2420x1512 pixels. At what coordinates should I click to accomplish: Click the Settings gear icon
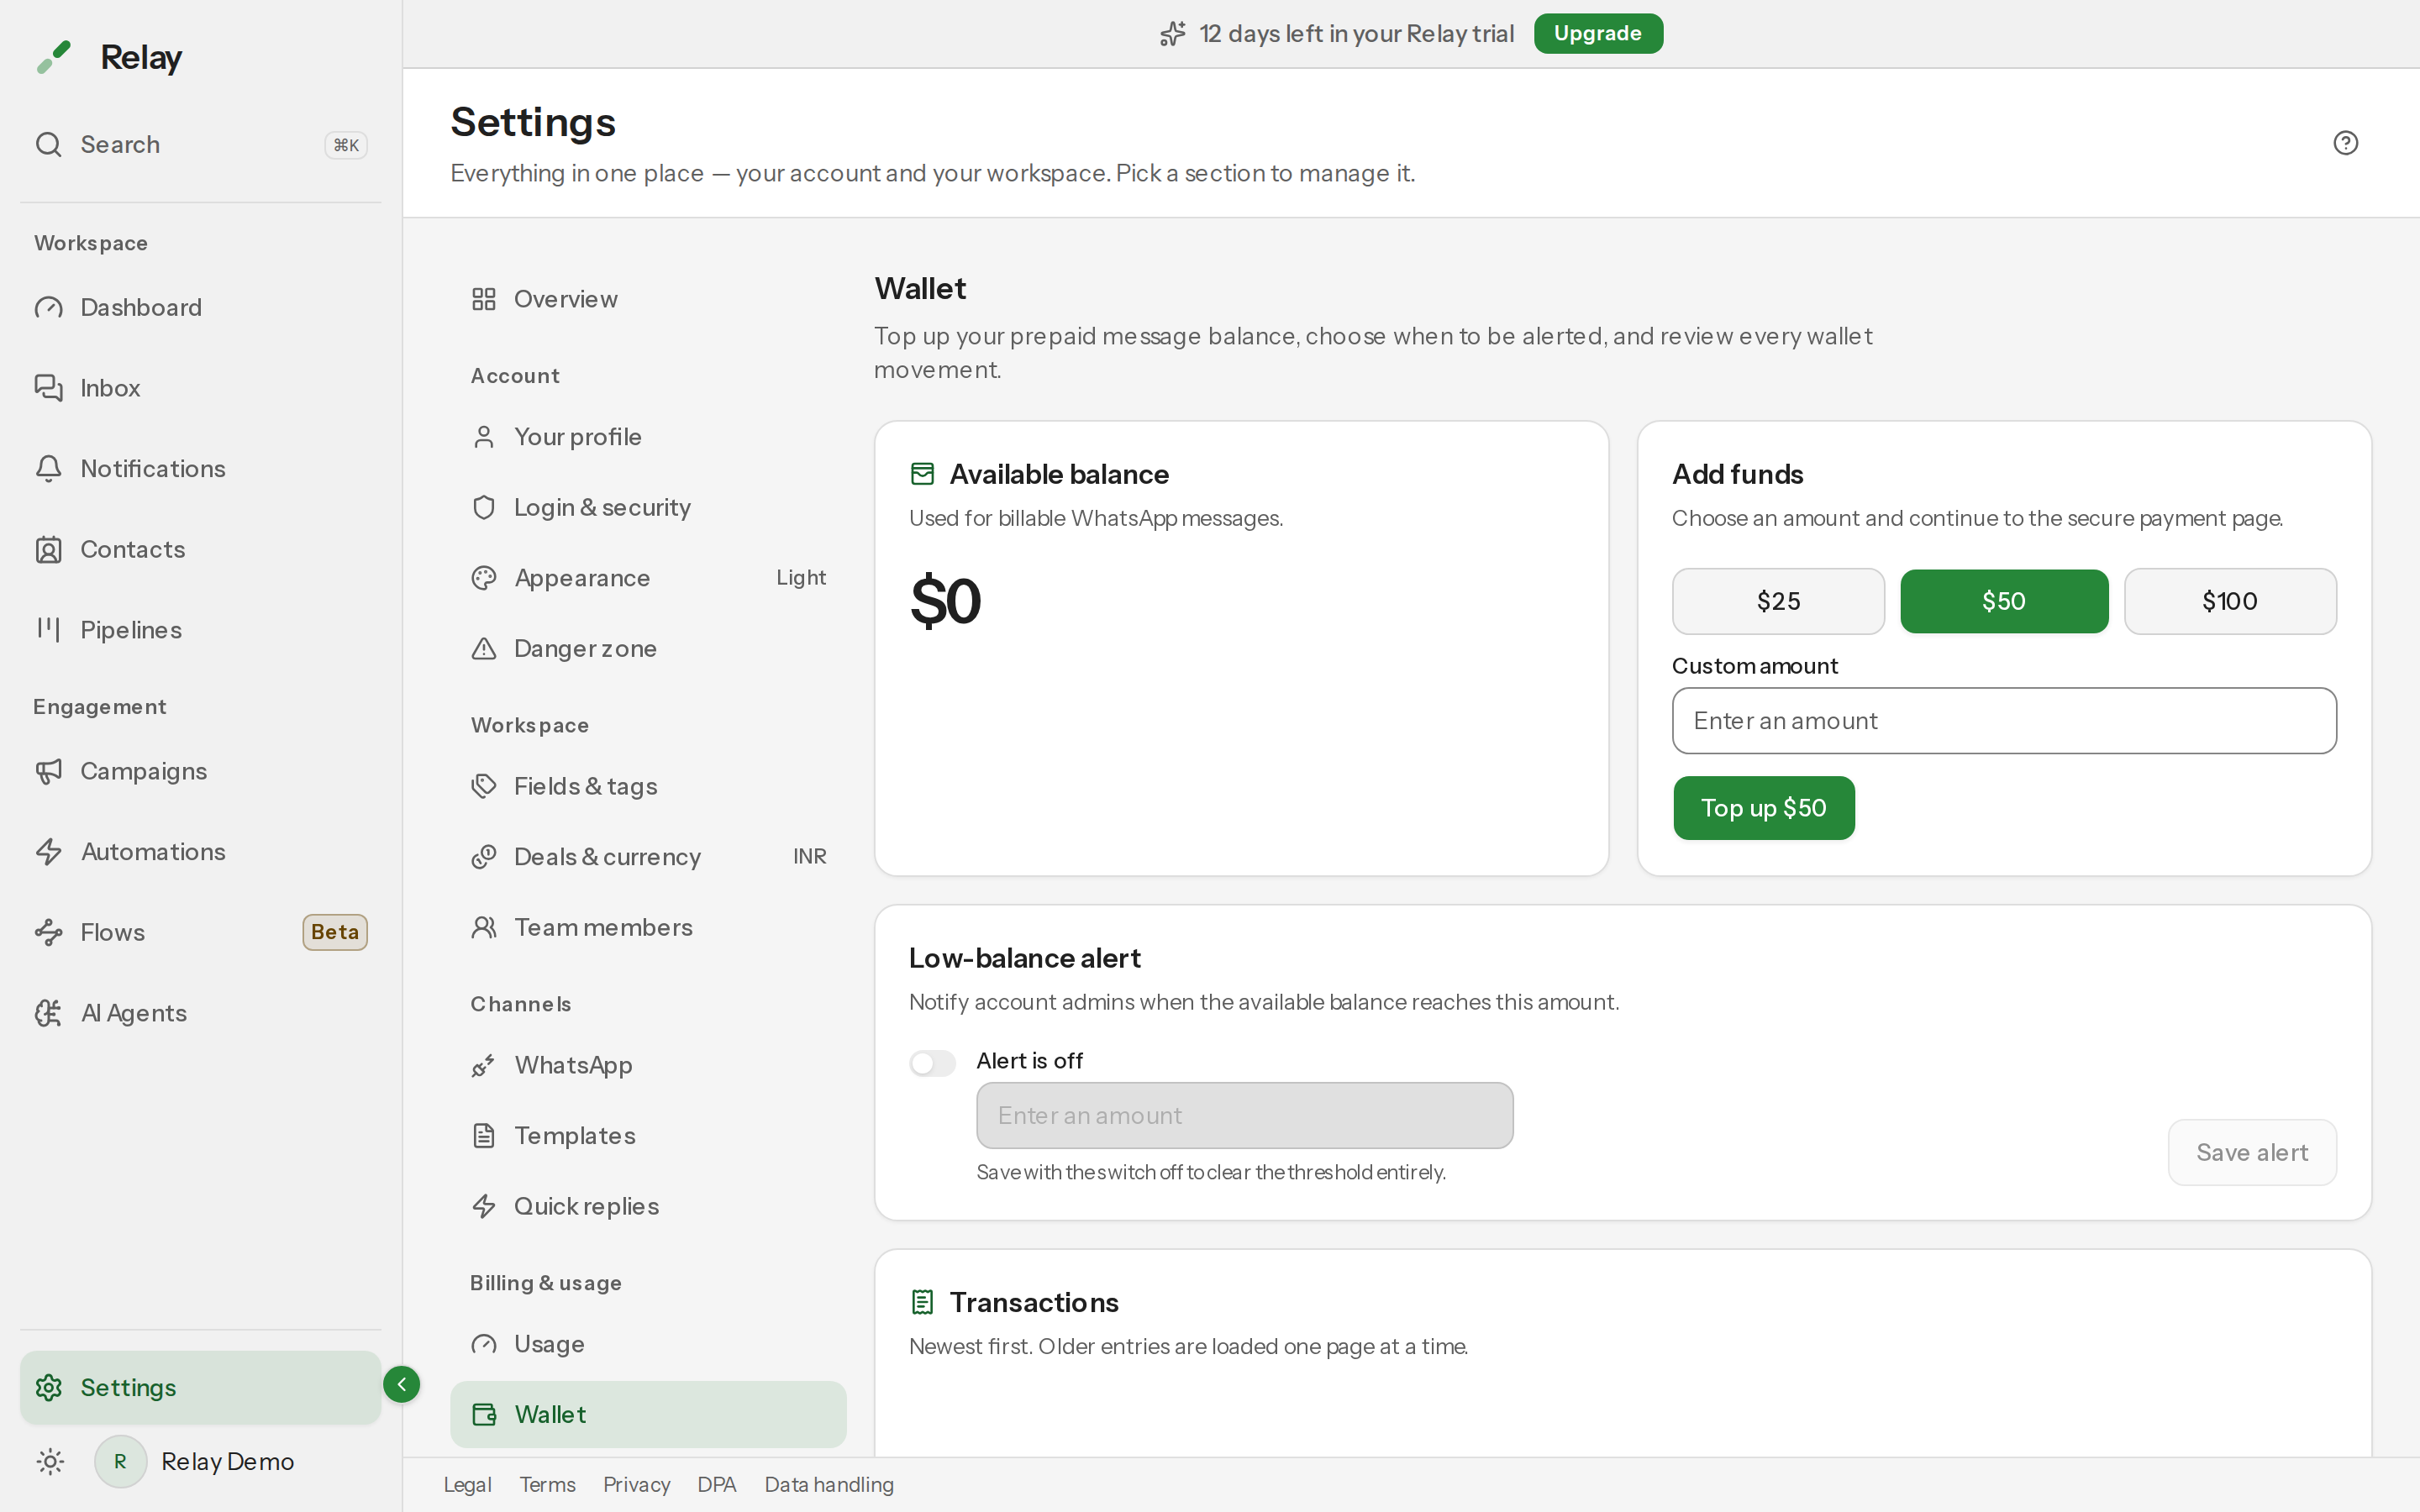48,1387
